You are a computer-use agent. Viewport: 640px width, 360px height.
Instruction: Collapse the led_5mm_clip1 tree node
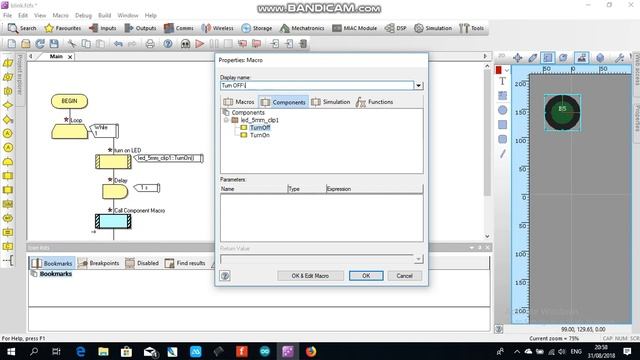[x=226, y=120]
